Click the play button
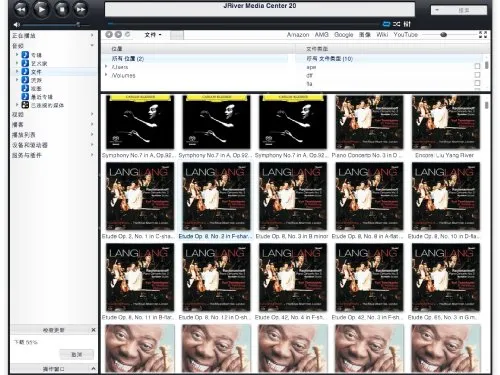Screen dimensions: 500x375 coord(41,9)
